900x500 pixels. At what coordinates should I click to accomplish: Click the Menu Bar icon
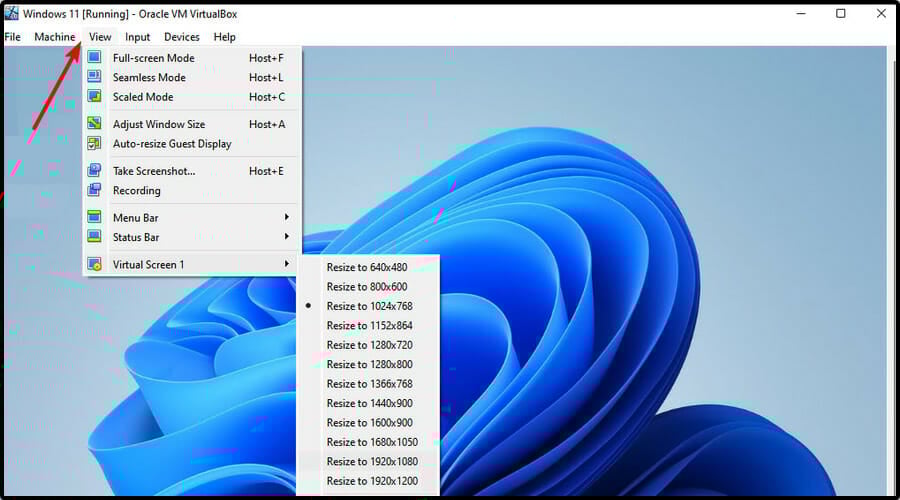pyautogui.click(x=94, y=217)
